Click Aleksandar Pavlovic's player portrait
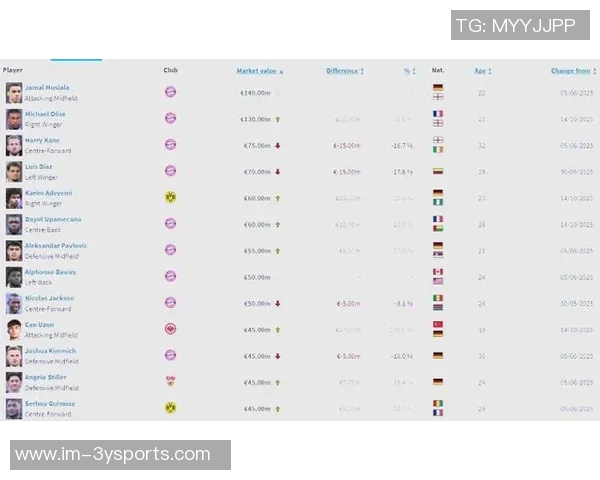The height and width of the screenshot is (480, 600). pos(14,250)
